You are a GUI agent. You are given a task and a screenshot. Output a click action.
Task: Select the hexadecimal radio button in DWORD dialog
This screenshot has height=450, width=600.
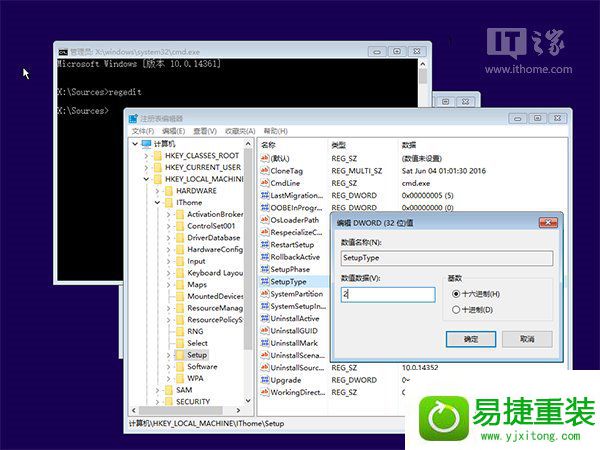click(x=455, y=294)
